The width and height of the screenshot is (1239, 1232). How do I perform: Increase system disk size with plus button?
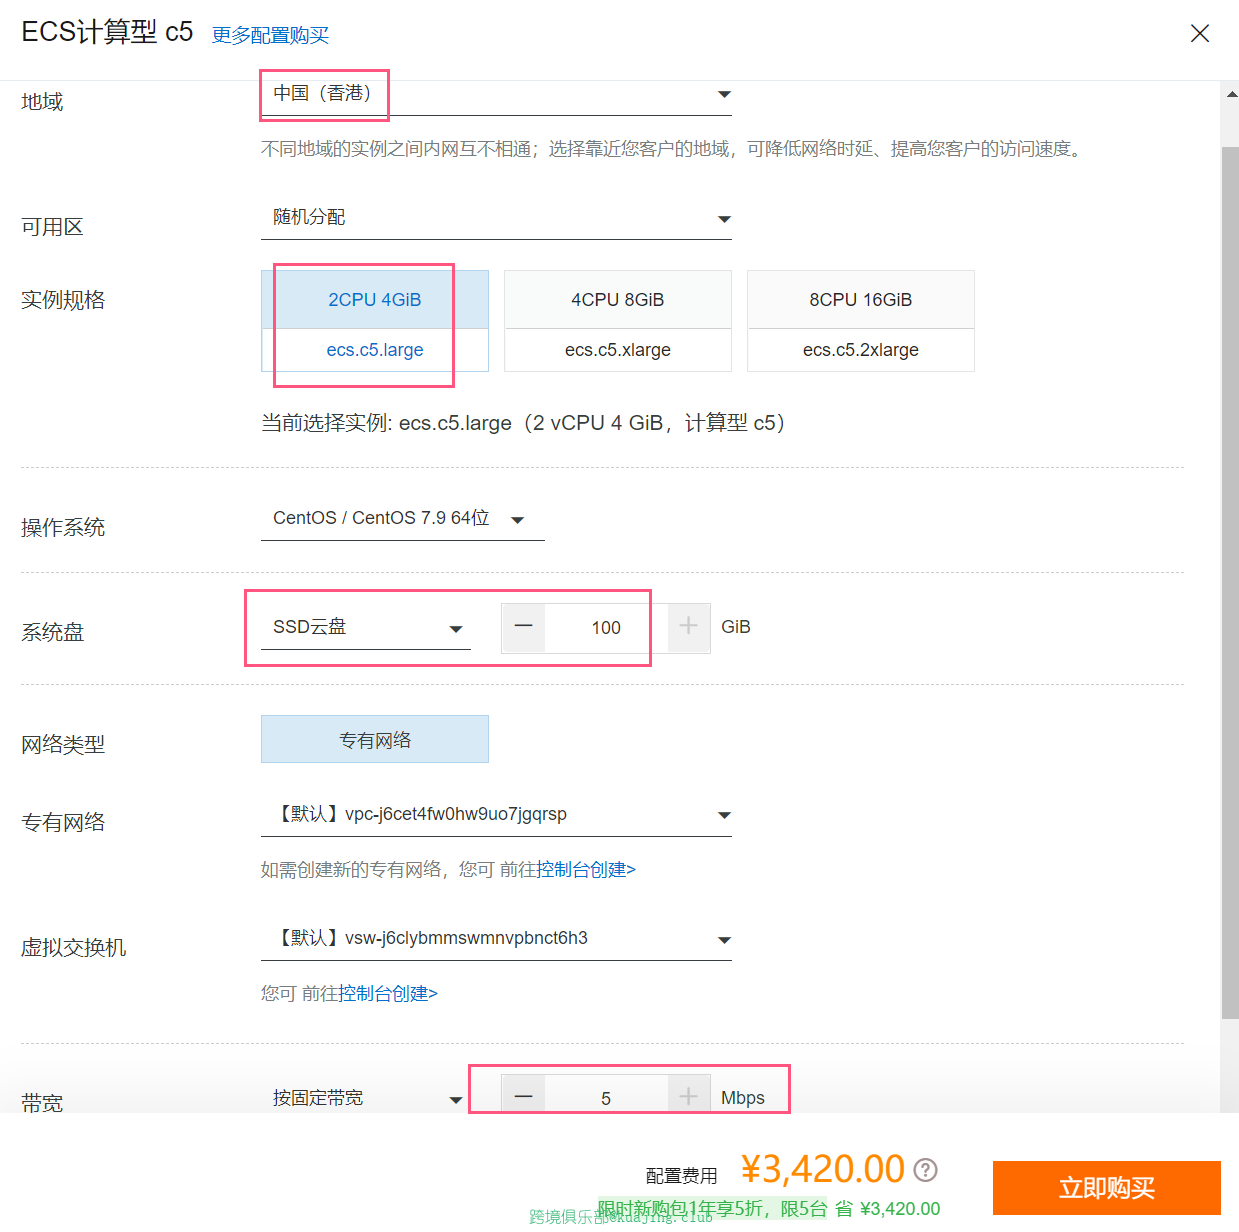(x=689, y=628)
